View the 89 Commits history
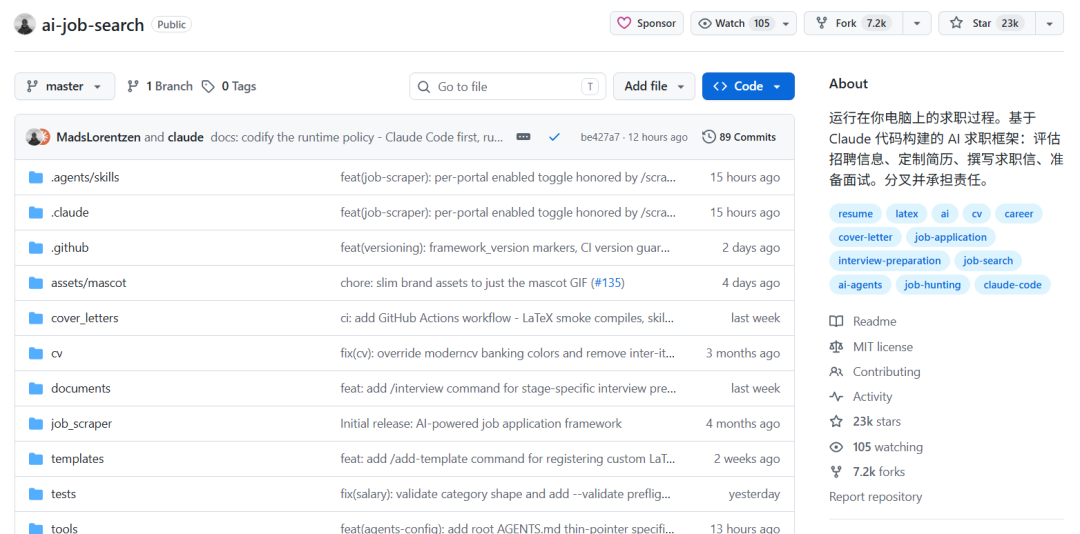 click(739, 137)
